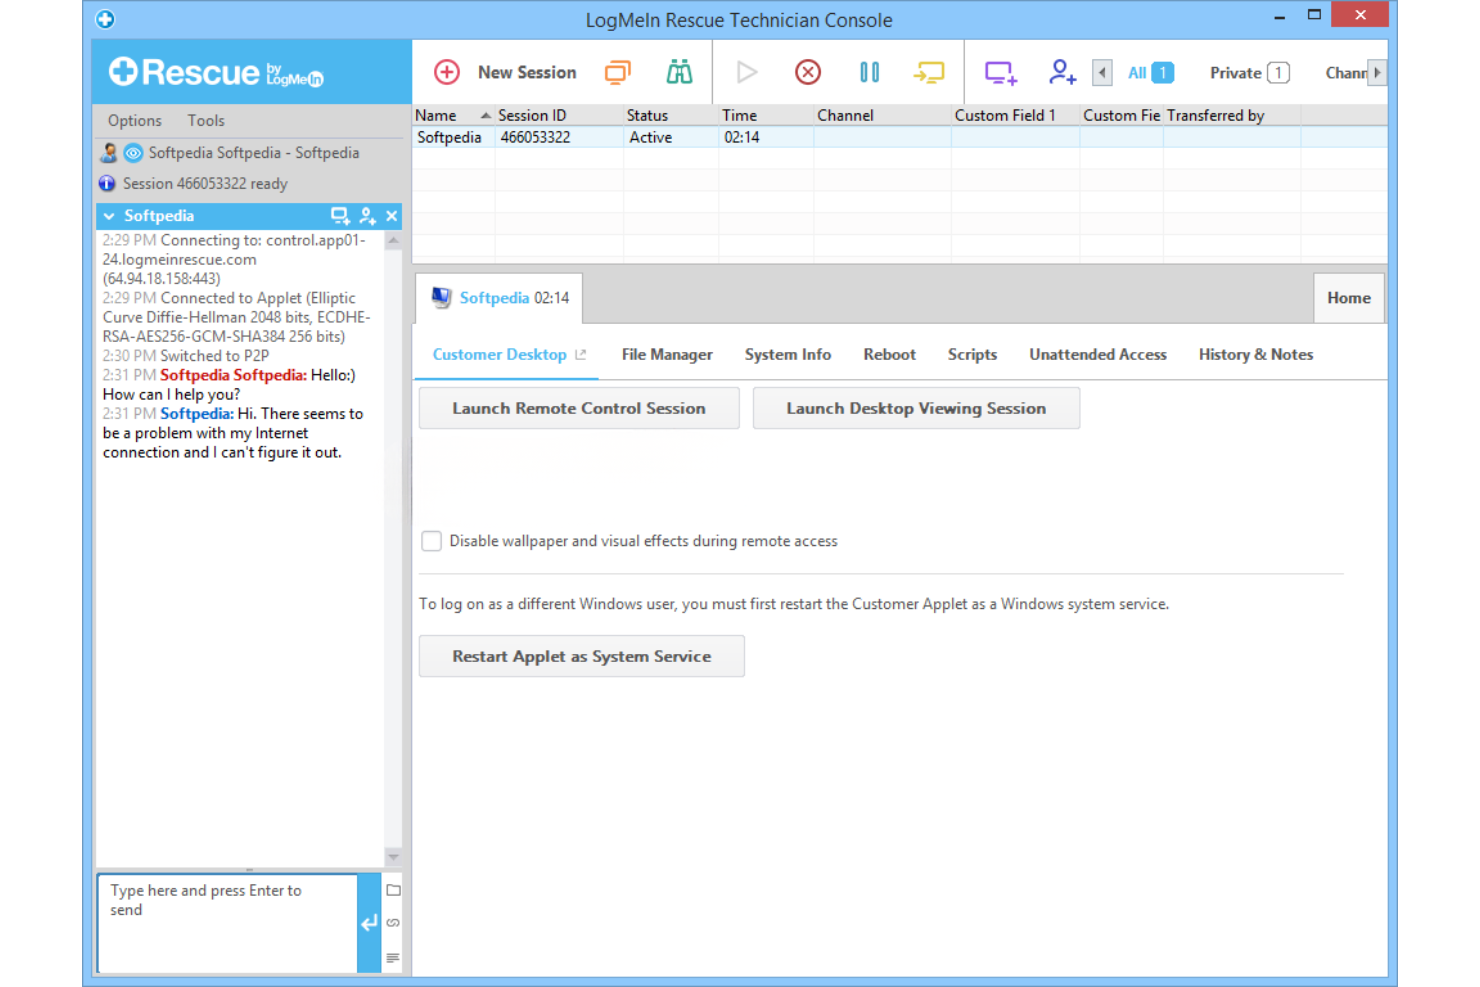Screen dimensions: 1480x987
Task: Click the link send URL icon beside chat input
Action: (x=393, y=923)
